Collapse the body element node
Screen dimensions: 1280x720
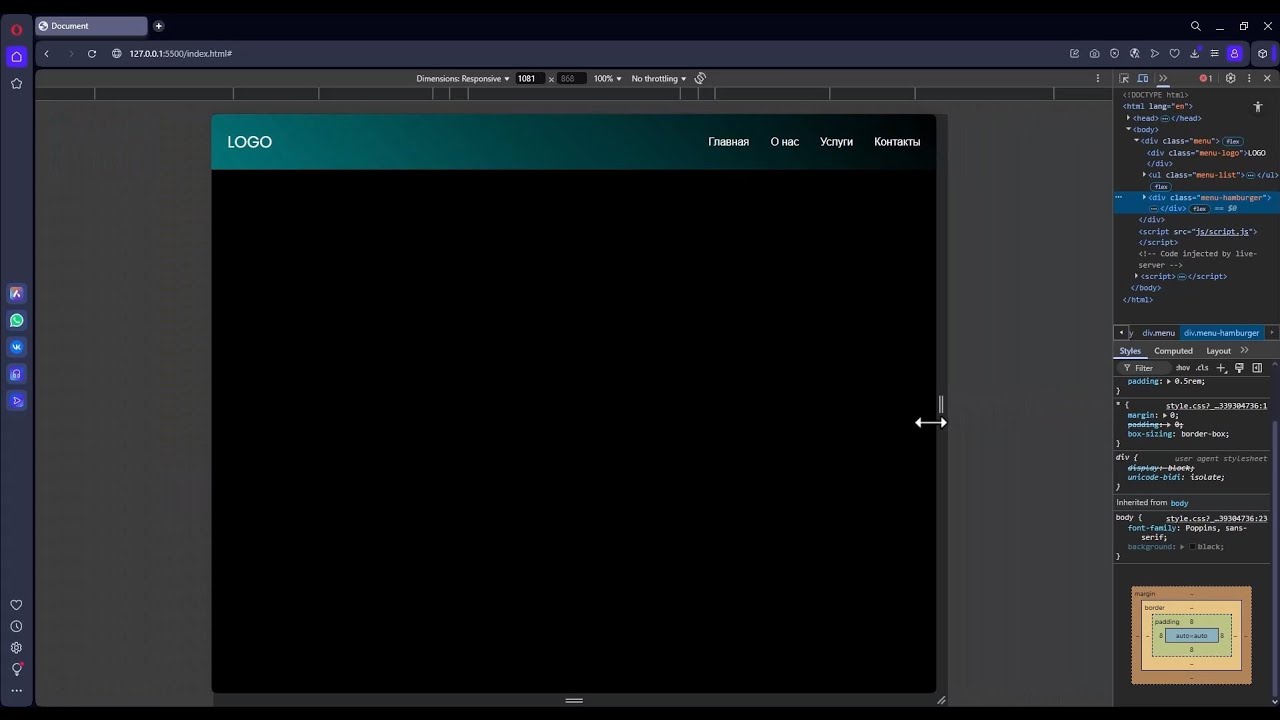[1128, 129]
